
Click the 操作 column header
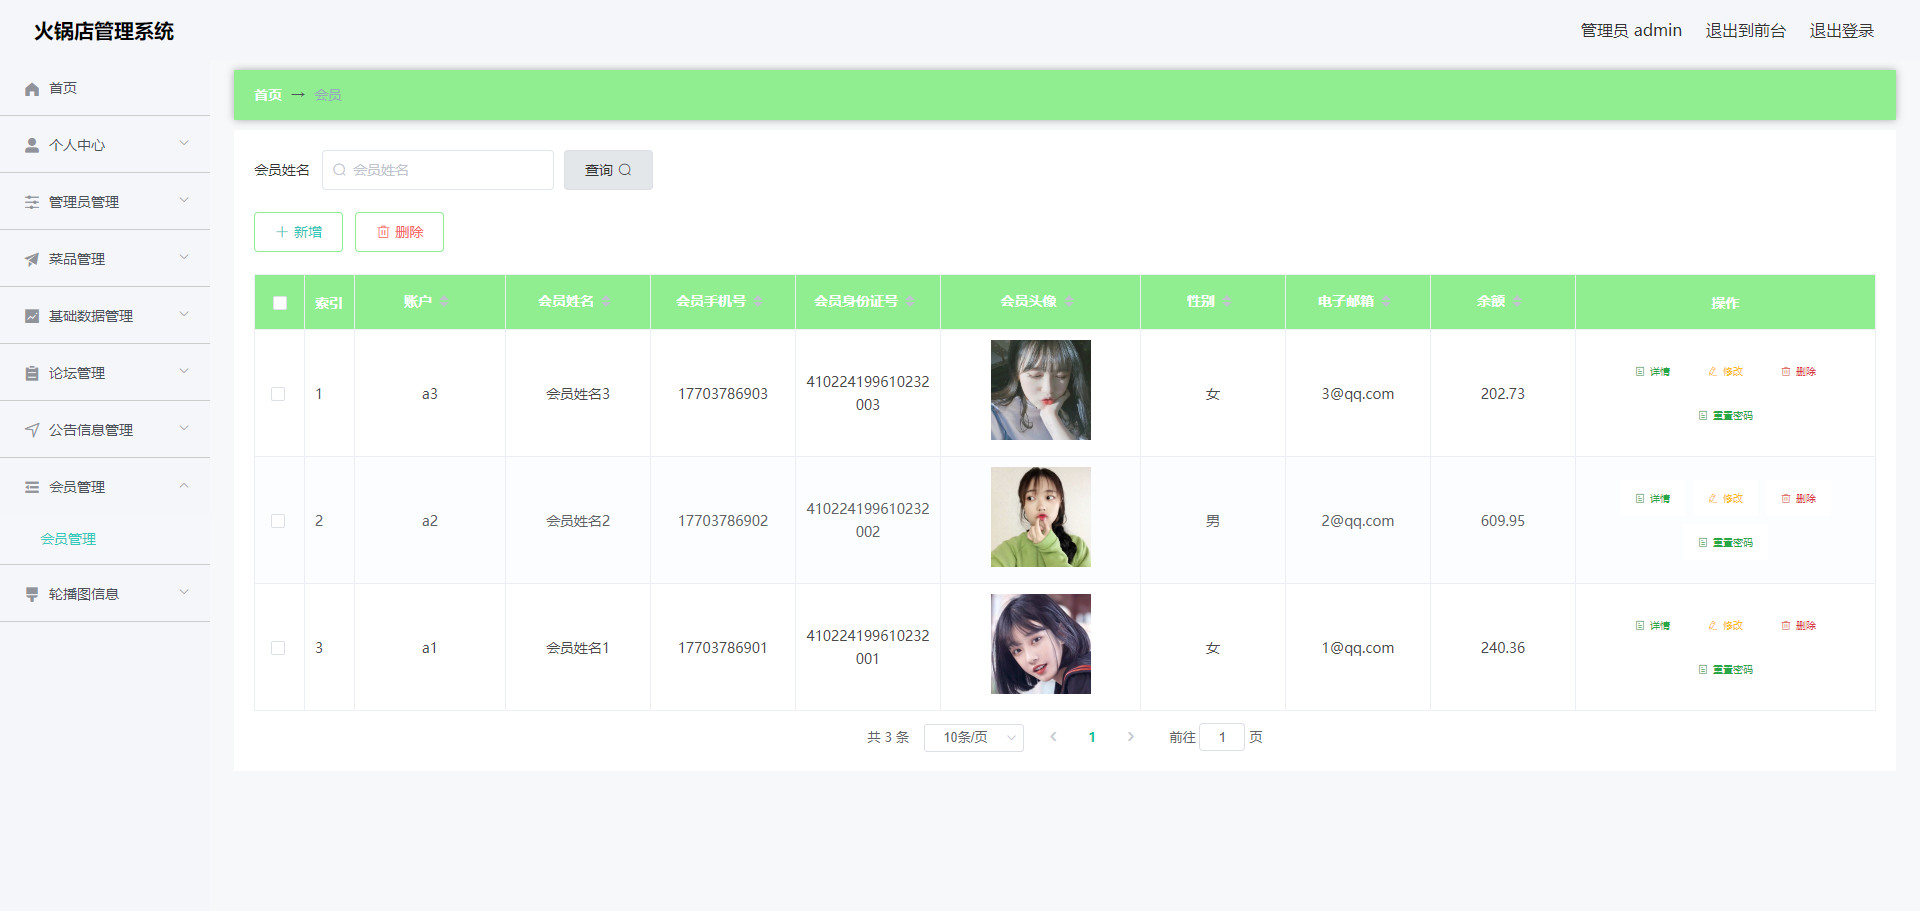coord(1725,303)
